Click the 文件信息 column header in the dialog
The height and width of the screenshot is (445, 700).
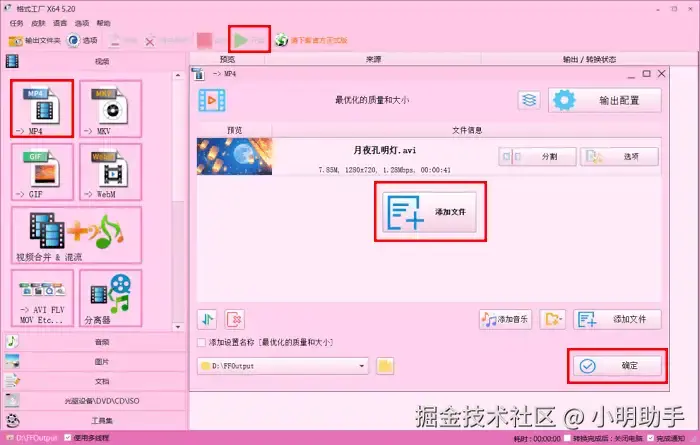click(x=467, y=130)
